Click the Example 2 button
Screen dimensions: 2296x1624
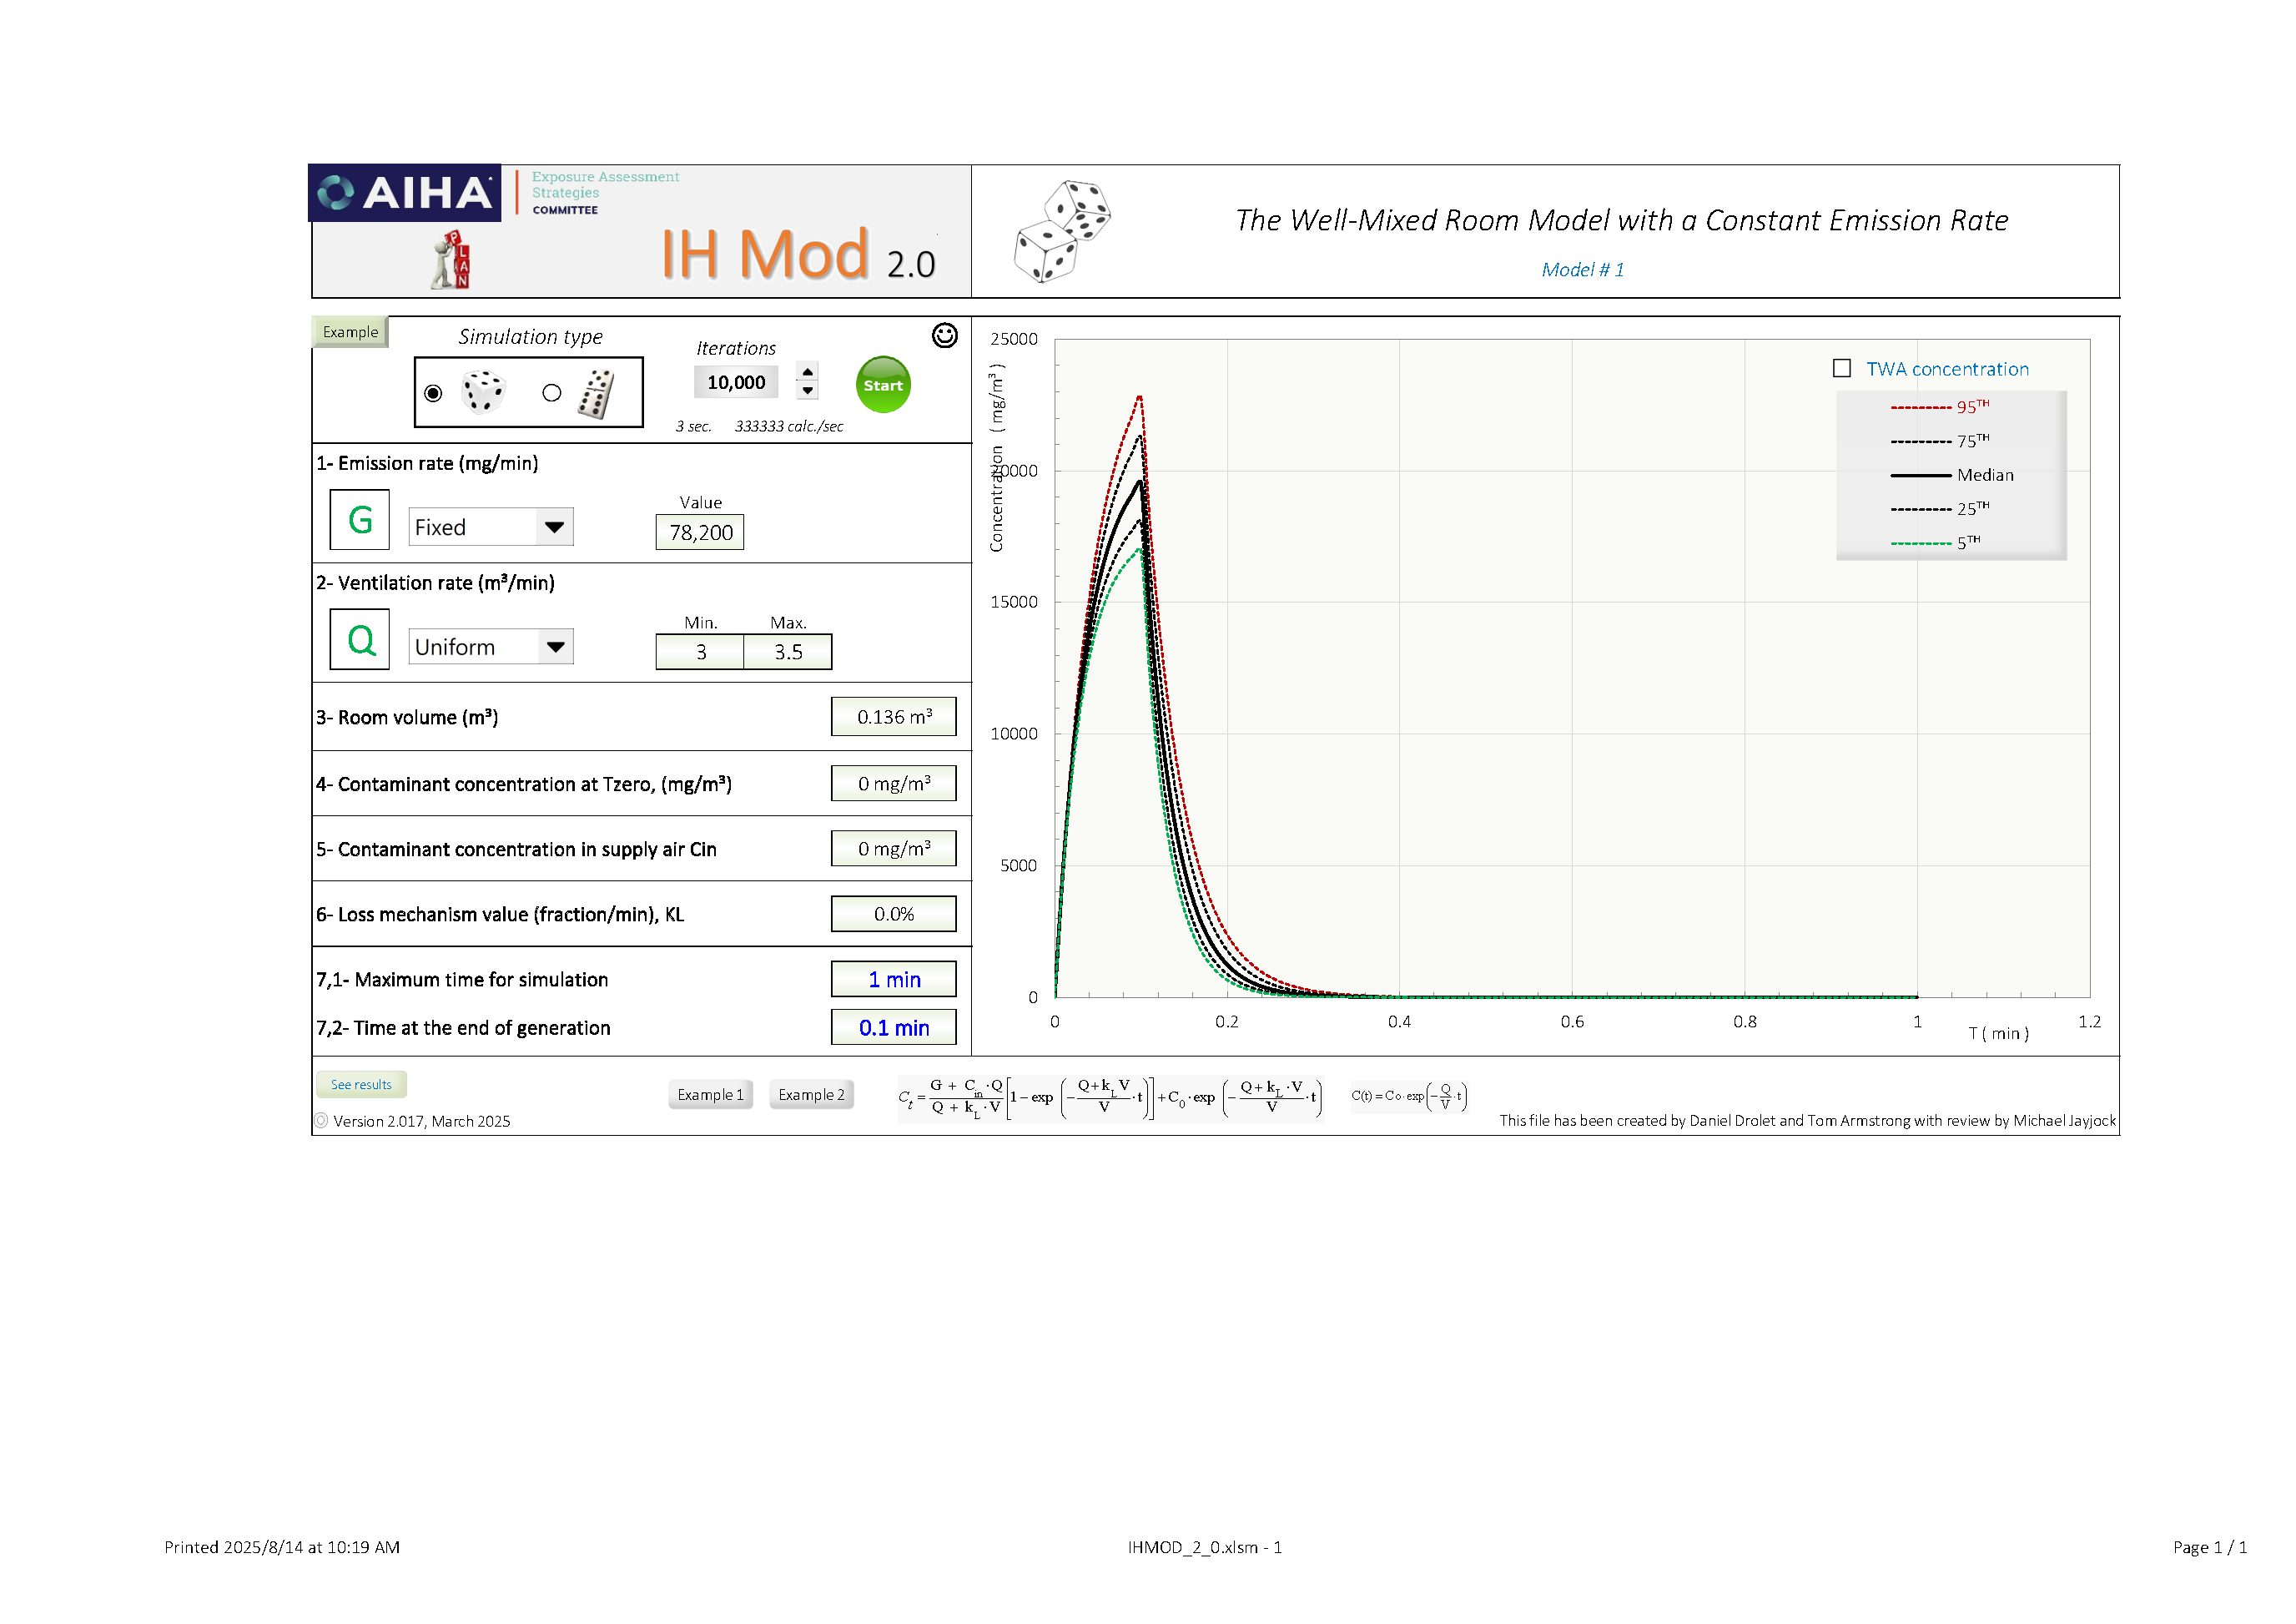pyautogui.click(x=811, y=1095)
